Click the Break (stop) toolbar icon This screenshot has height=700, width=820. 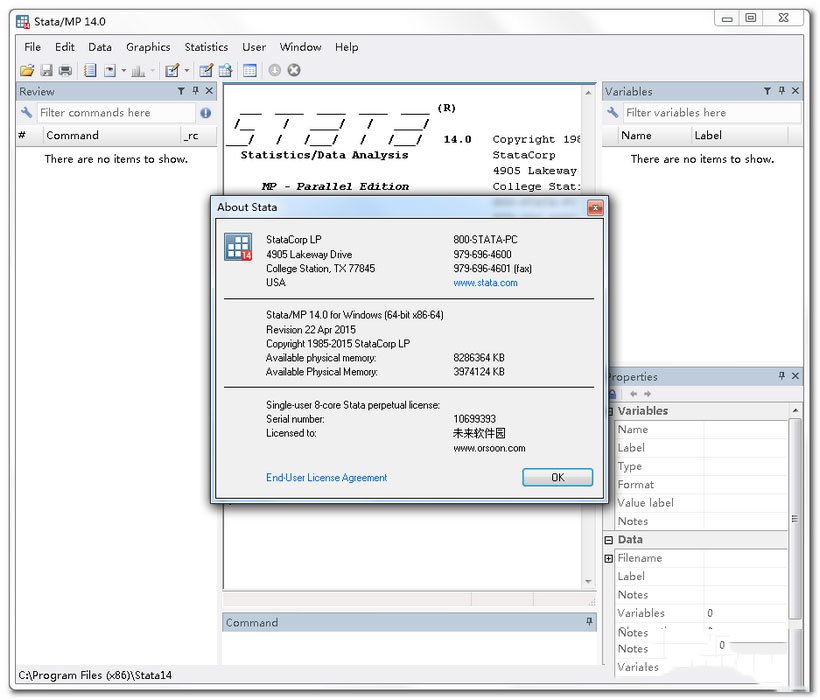pyautogui.click(x=294, y=70)
